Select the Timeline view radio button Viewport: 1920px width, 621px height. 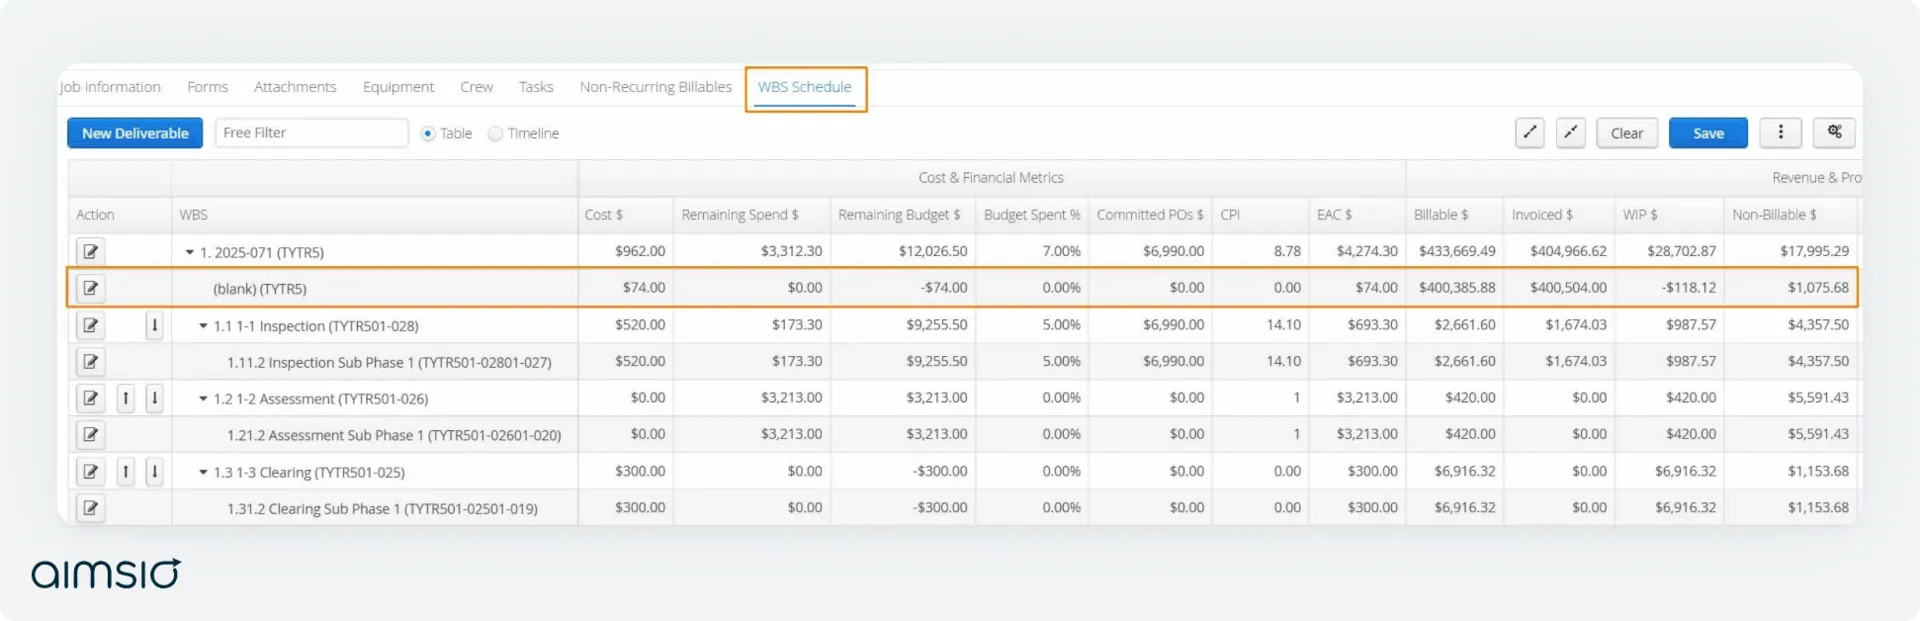495,134
